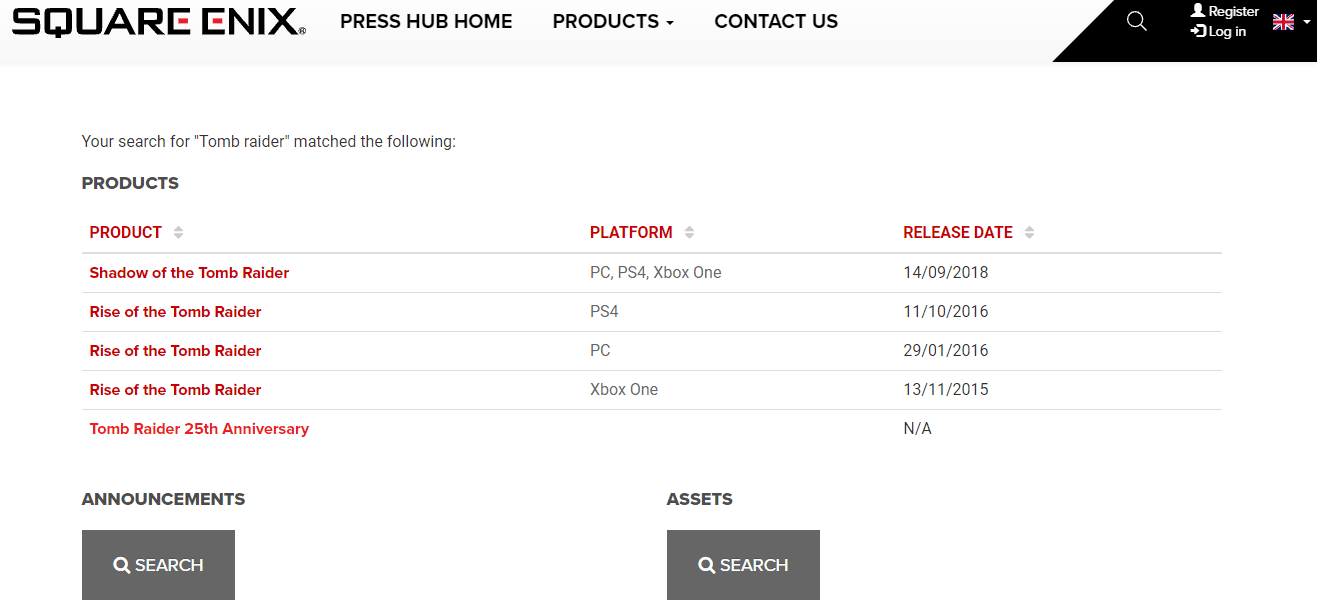The height and width of the screenshot is (611, 1317).
Task: Sort results by the Product column arrows
Action: click(x=178, y=232)
